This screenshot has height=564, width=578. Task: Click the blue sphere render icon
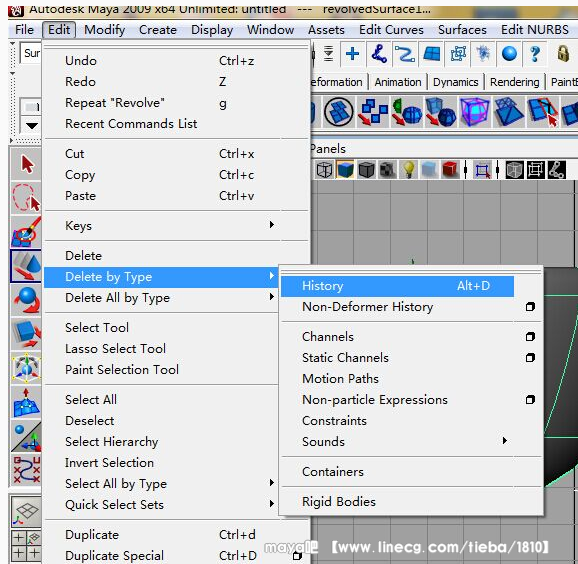[x=509, y=54]
